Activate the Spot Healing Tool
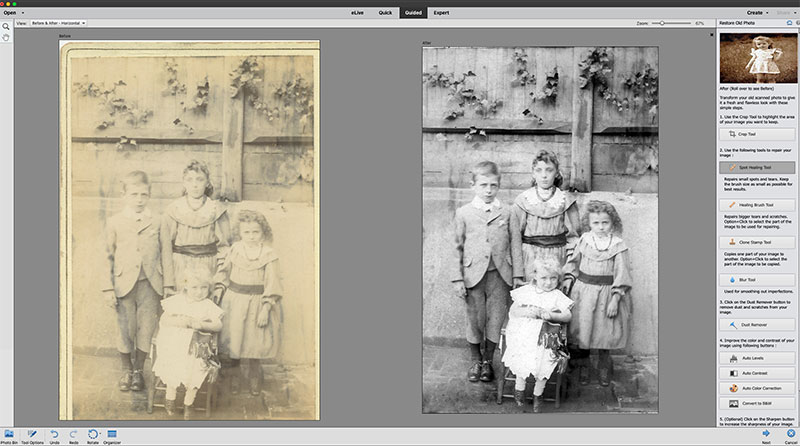 [757, 167]
